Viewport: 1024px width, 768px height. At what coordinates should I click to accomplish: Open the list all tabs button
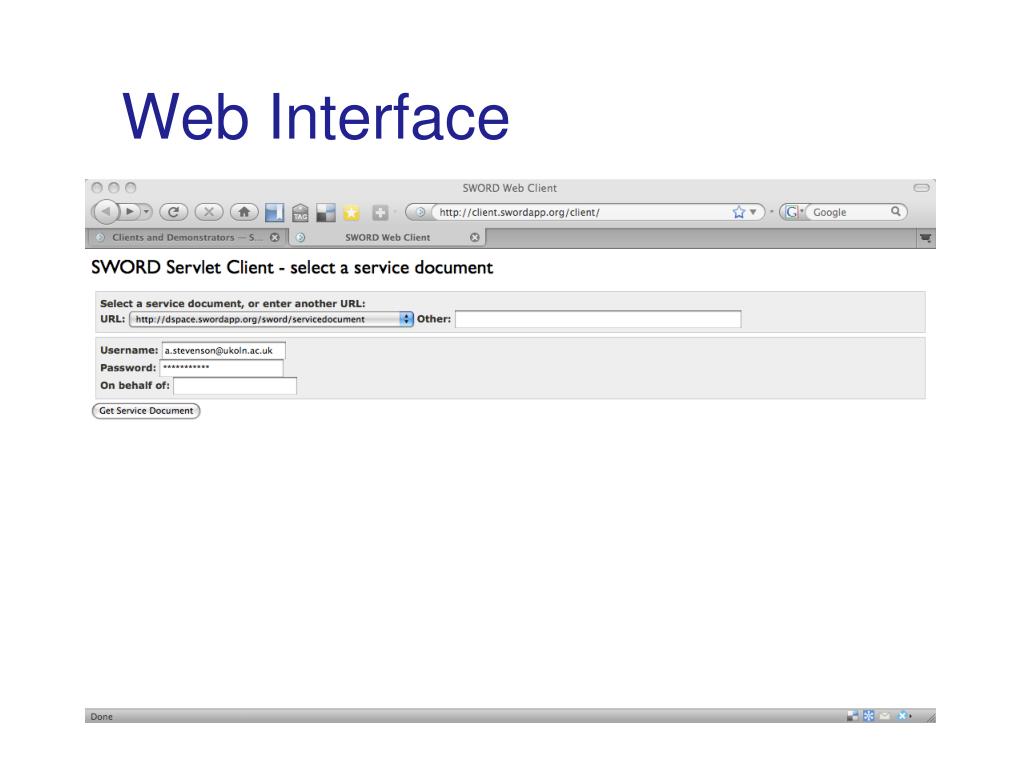[926, 238]
